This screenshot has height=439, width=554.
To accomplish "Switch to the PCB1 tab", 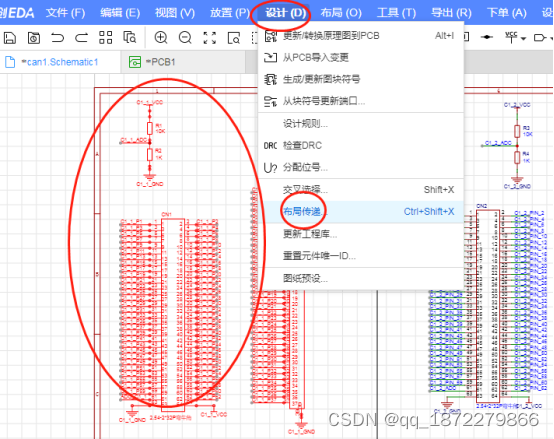I will coord(183,62).
